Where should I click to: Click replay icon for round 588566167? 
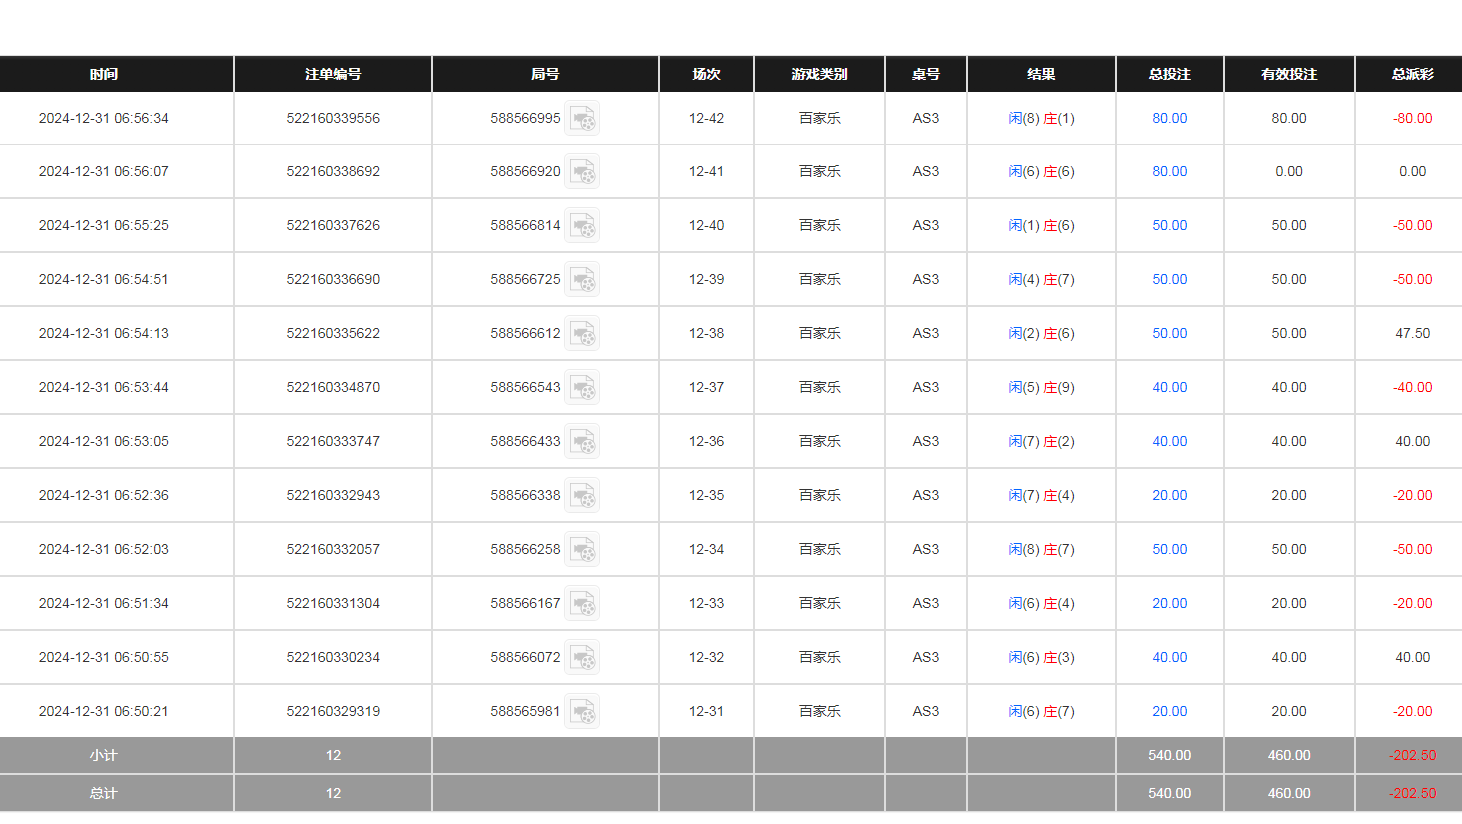click(x=582, y=603)
